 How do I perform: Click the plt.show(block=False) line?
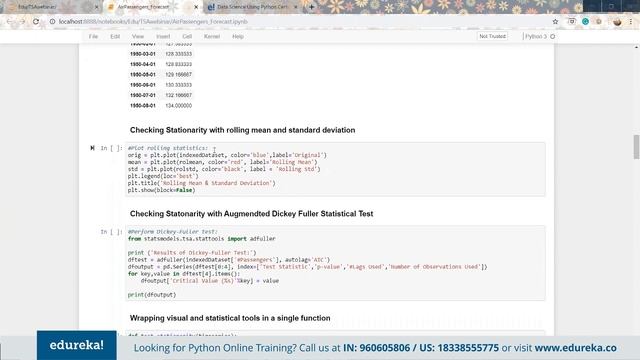pyautogui.click(x=162, y=190)
